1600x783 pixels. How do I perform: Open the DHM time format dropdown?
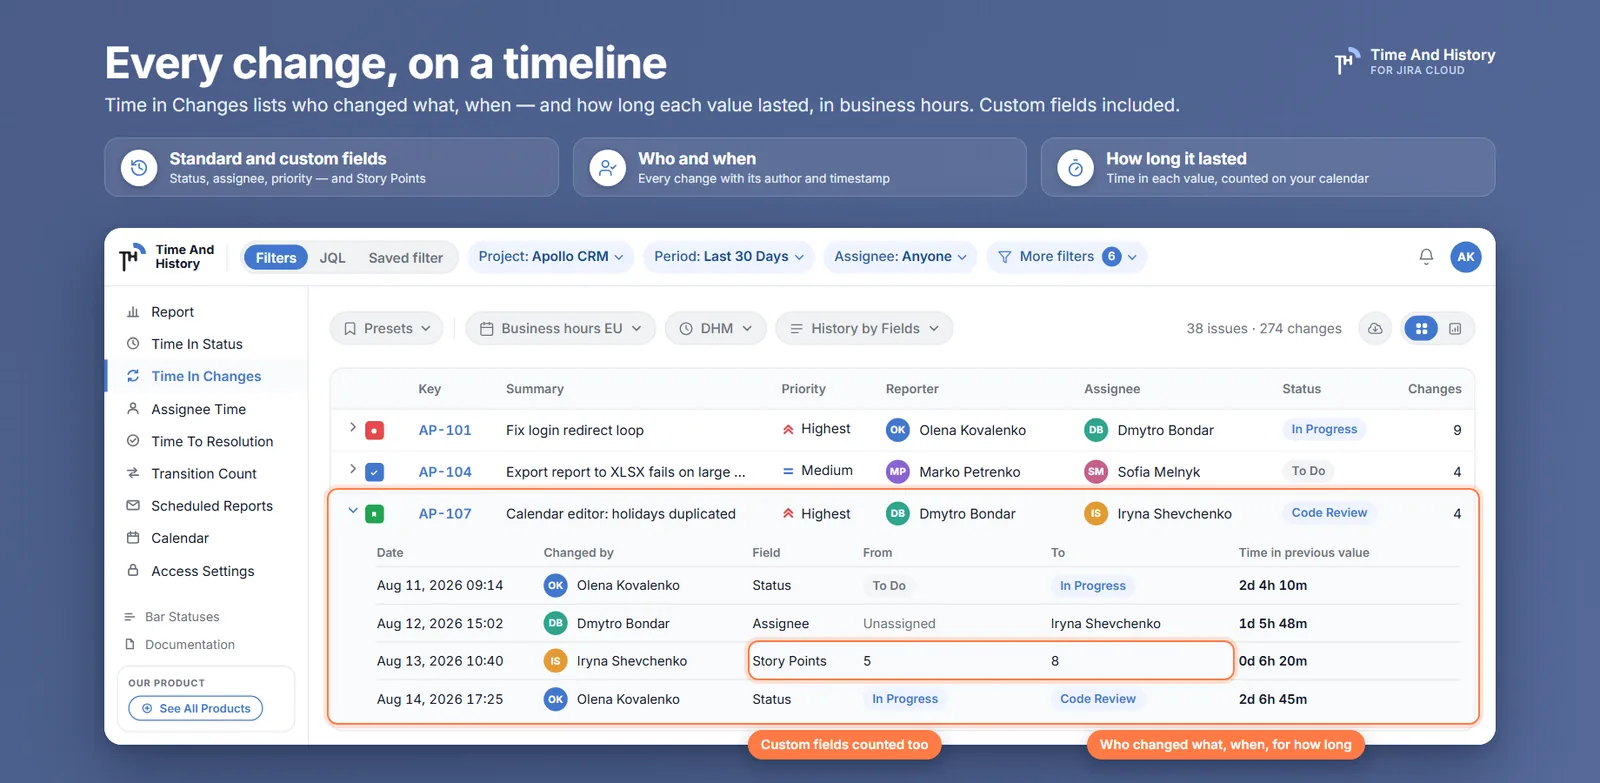pos(716,328)
